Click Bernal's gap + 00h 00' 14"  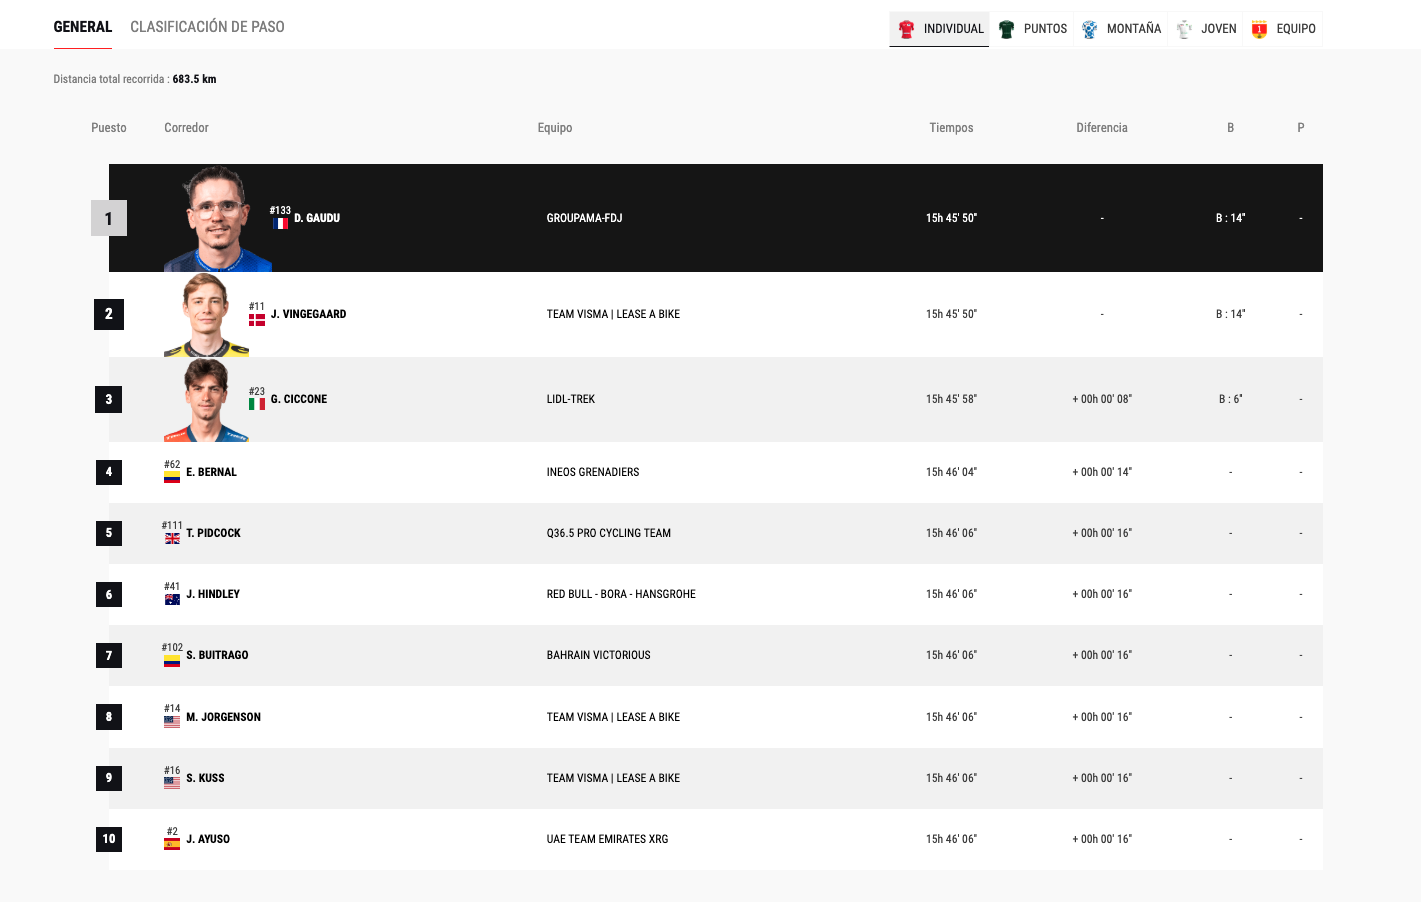click(x=1102, y=472)
